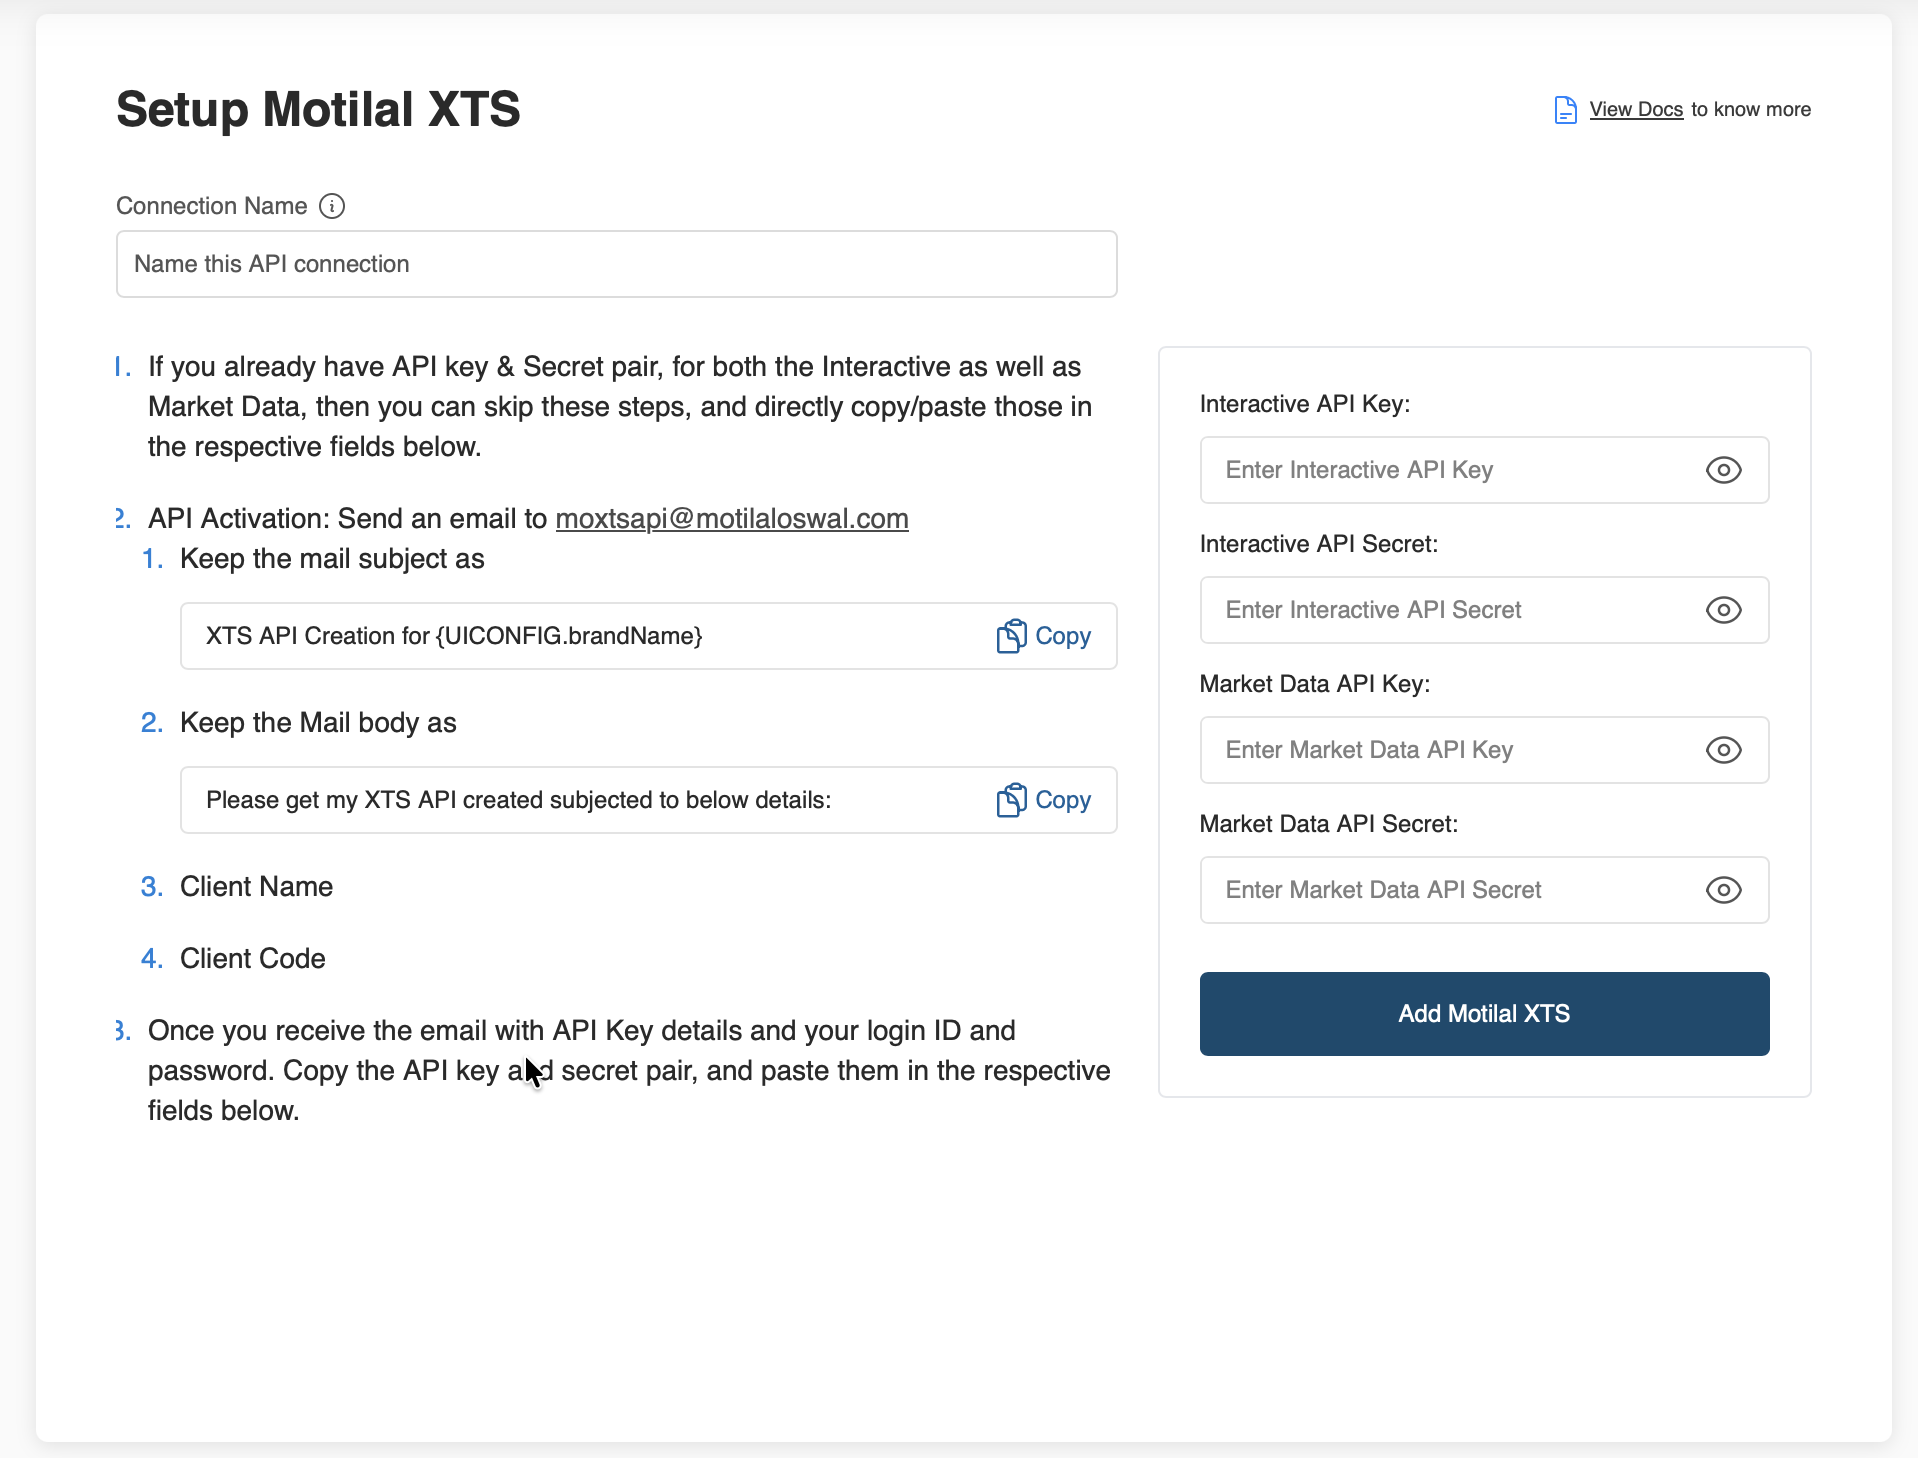
Task: Unhide the Market Data API Secret field
Action: coord(1723,890)
